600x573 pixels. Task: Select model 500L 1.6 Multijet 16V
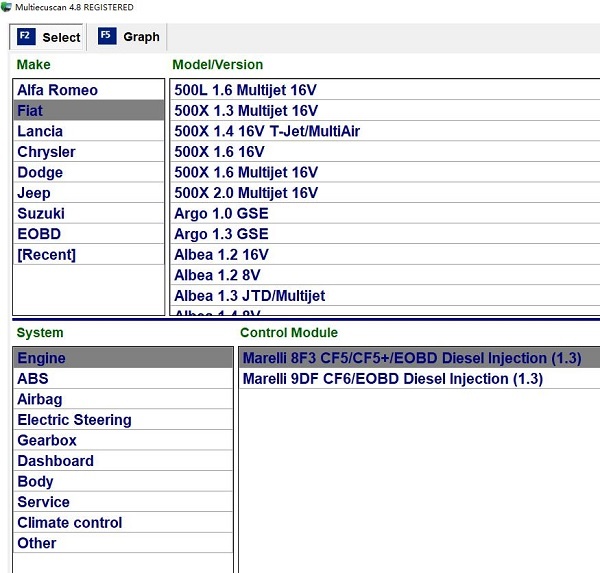(246, 90)
